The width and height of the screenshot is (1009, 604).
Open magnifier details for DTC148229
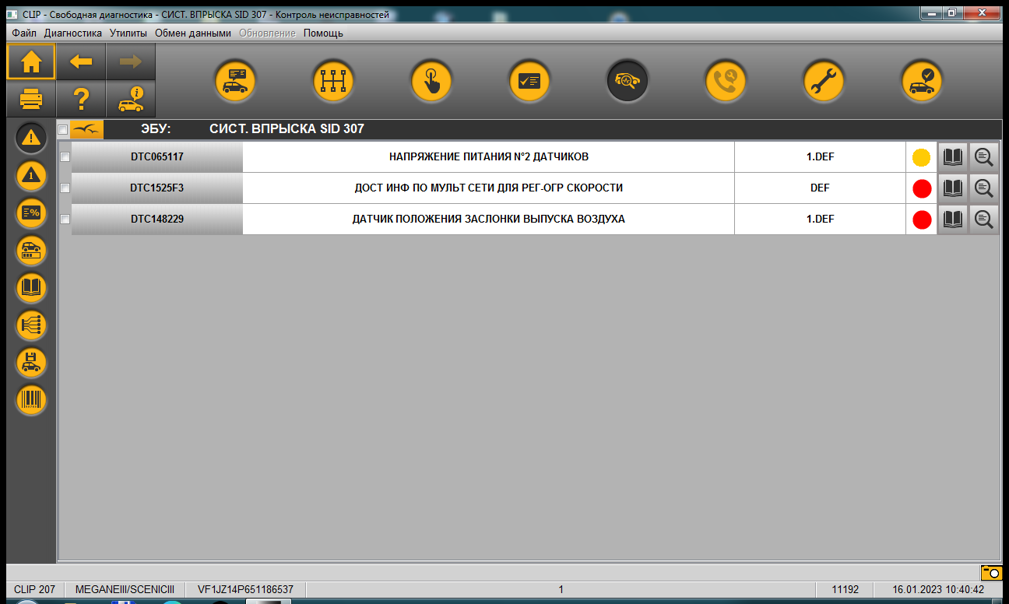coord(983,219)
